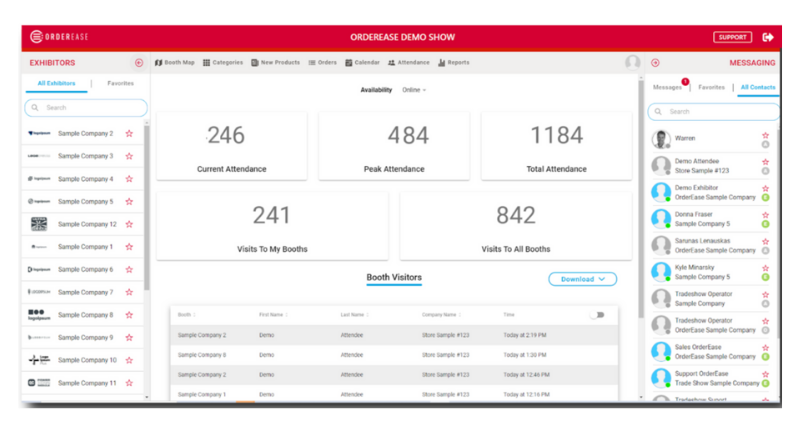Open Sample Company 12 exhibitor

(81, 224)
